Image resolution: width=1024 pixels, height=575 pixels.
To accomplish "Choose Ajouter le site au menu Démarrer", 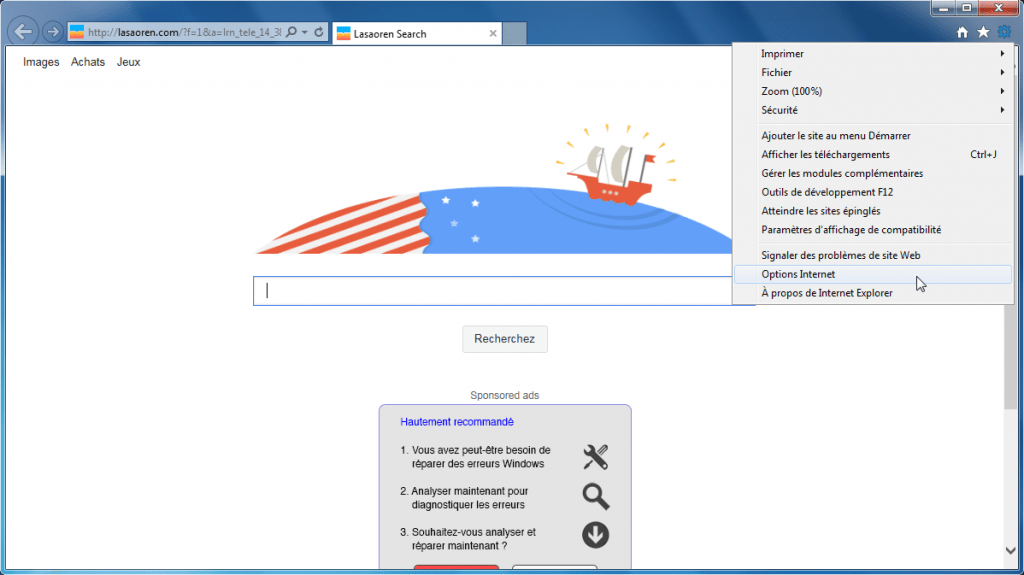I will tap(873, 136).
